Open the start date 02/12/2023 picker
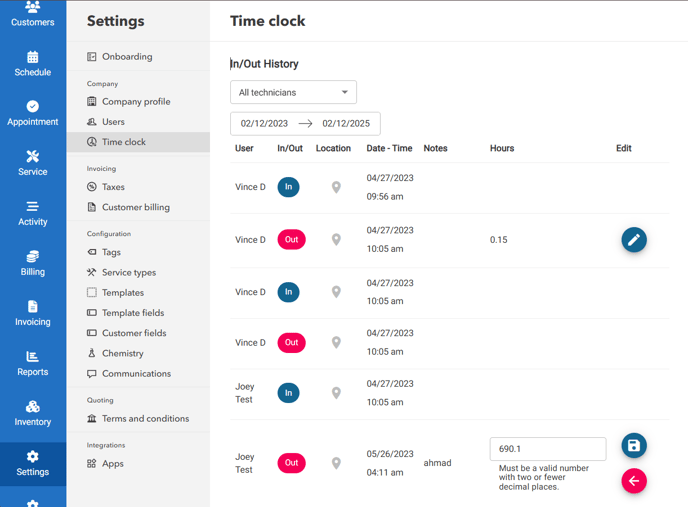This screenshot has height=507, width=688. coord(264,124)
